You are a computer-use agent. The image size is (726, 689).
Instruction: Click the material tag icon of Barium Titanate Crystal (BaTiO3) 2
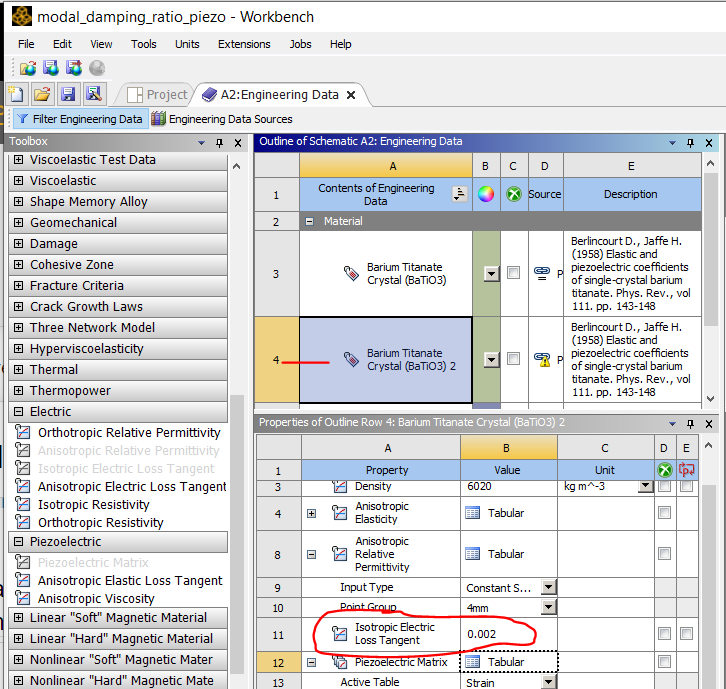pos(351,359)
